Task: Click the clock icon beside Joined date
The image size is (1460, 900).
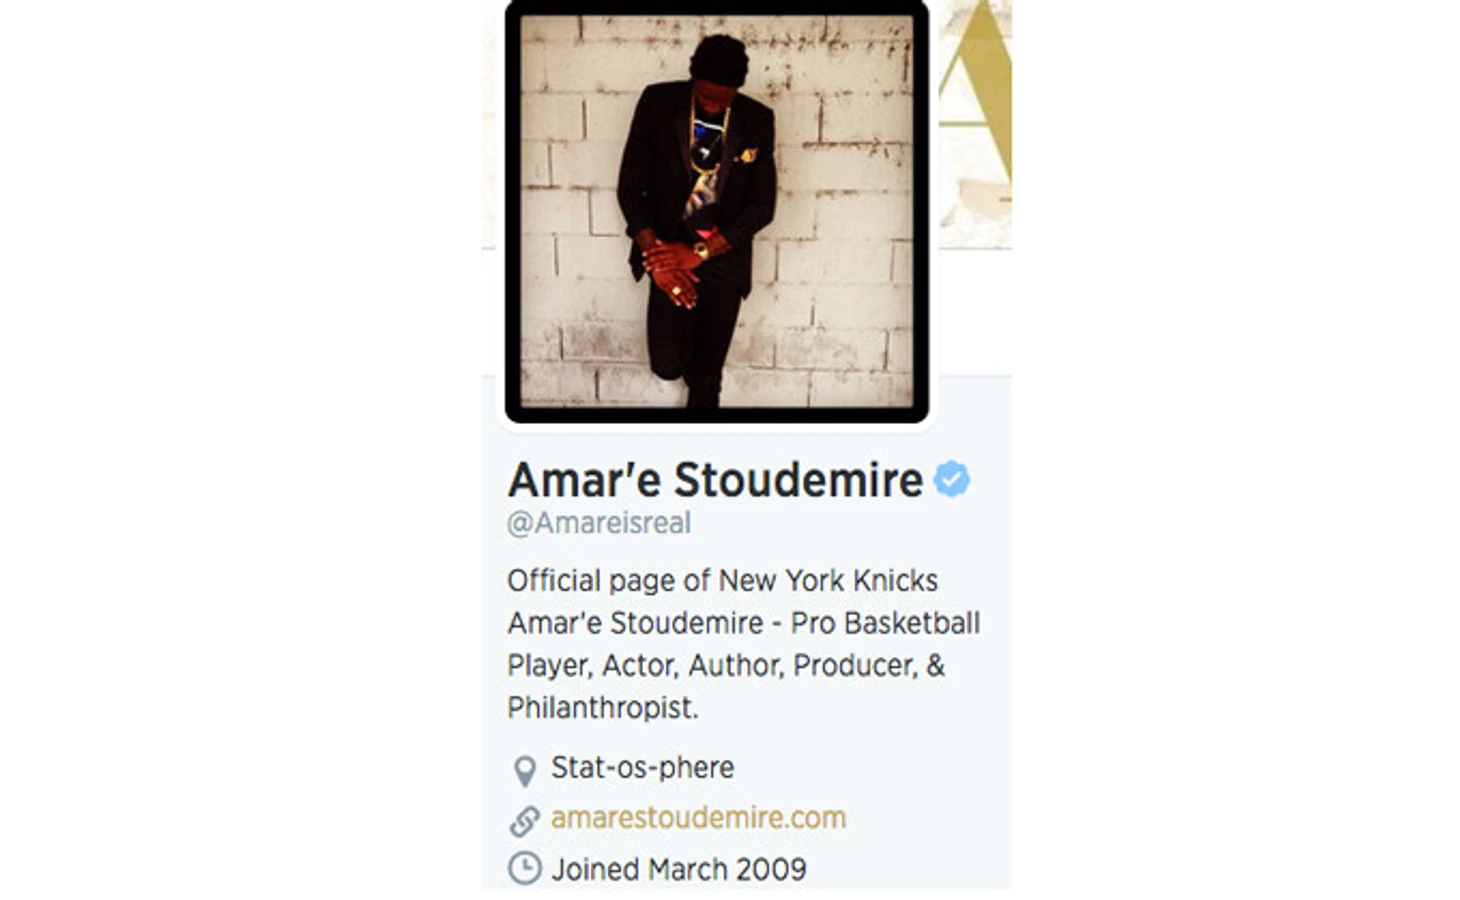Action: (524, 868)
